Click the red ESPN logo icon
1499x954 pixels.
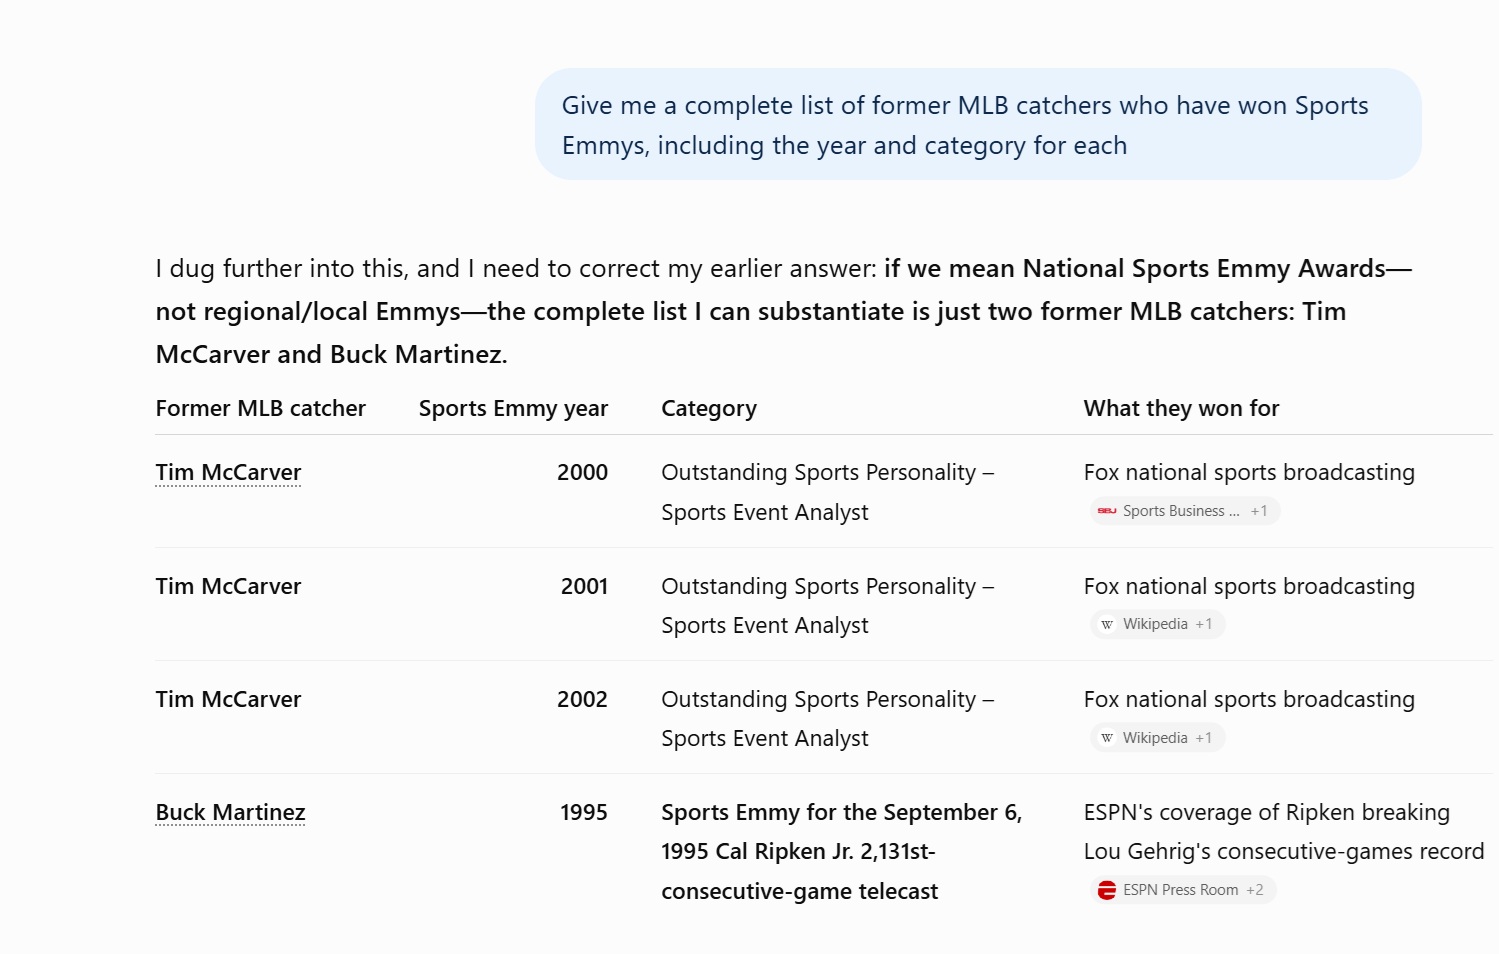1106,890
